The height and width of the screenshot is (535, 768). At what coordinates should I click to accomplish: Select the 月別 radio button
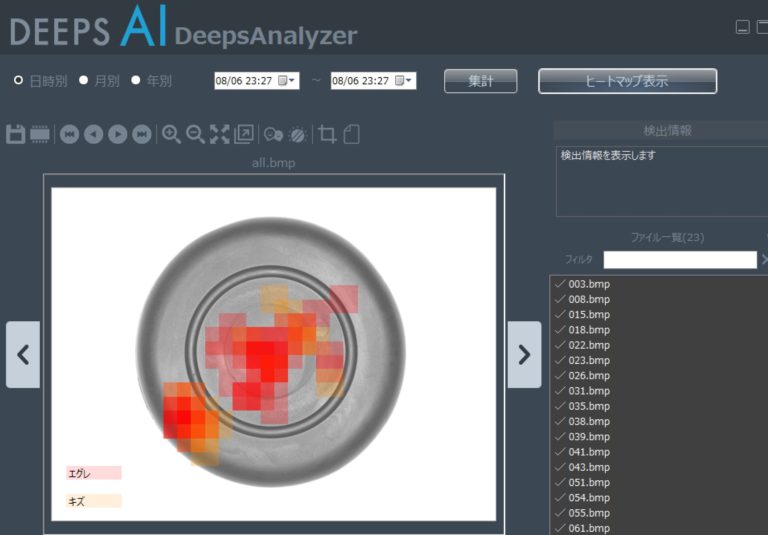(83, 80)
